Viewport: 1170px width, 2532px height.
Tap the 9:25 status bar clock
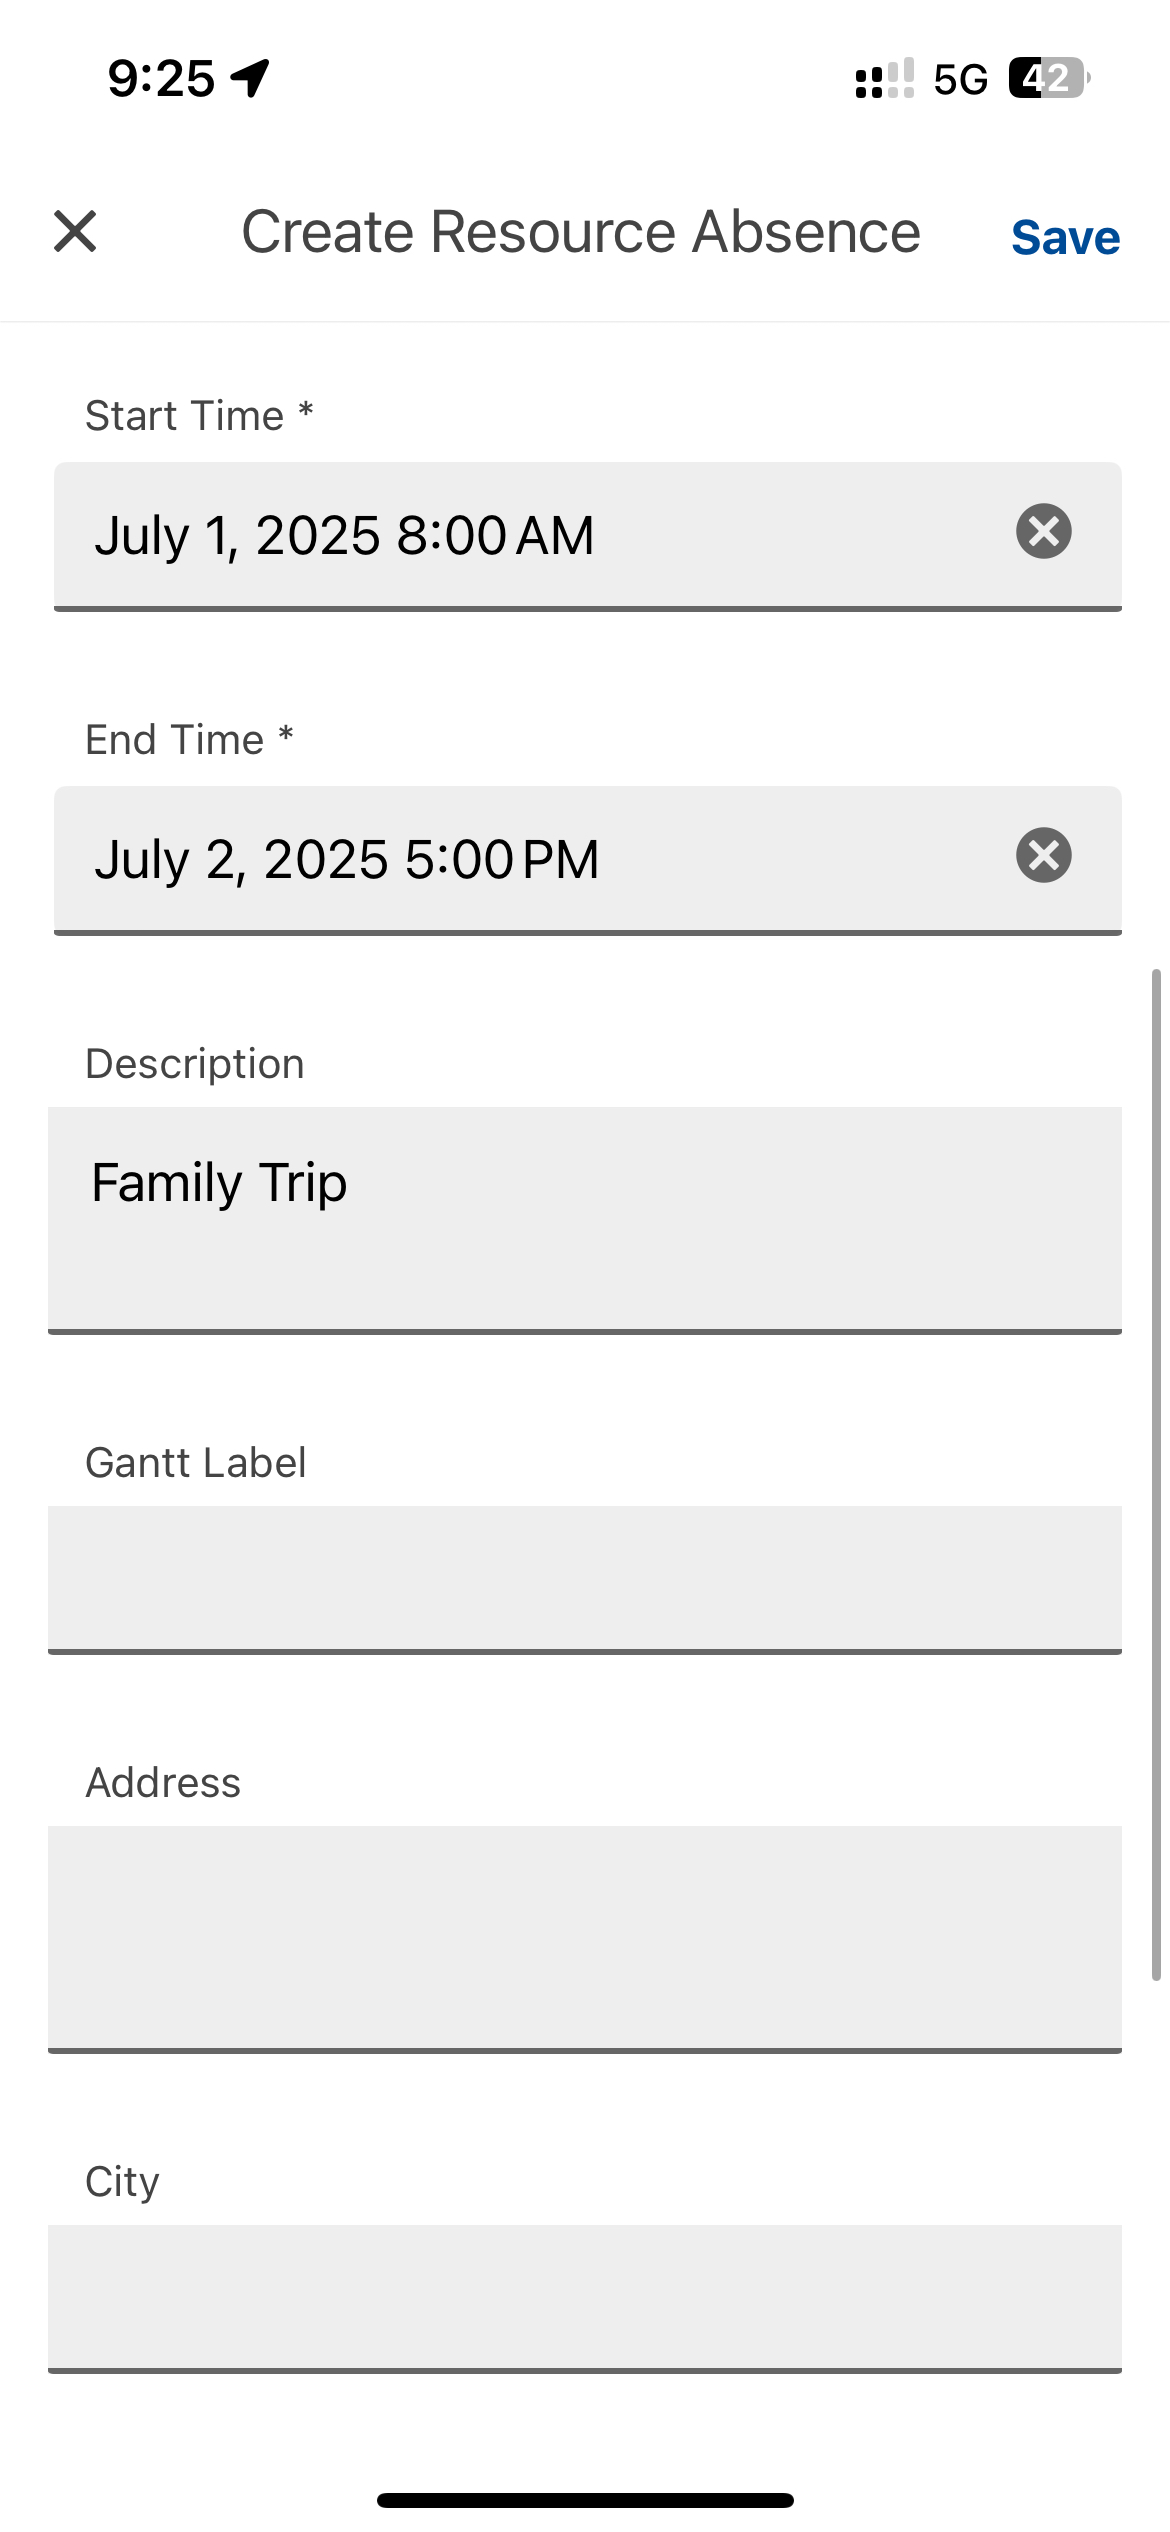click(x=161, y=78)
